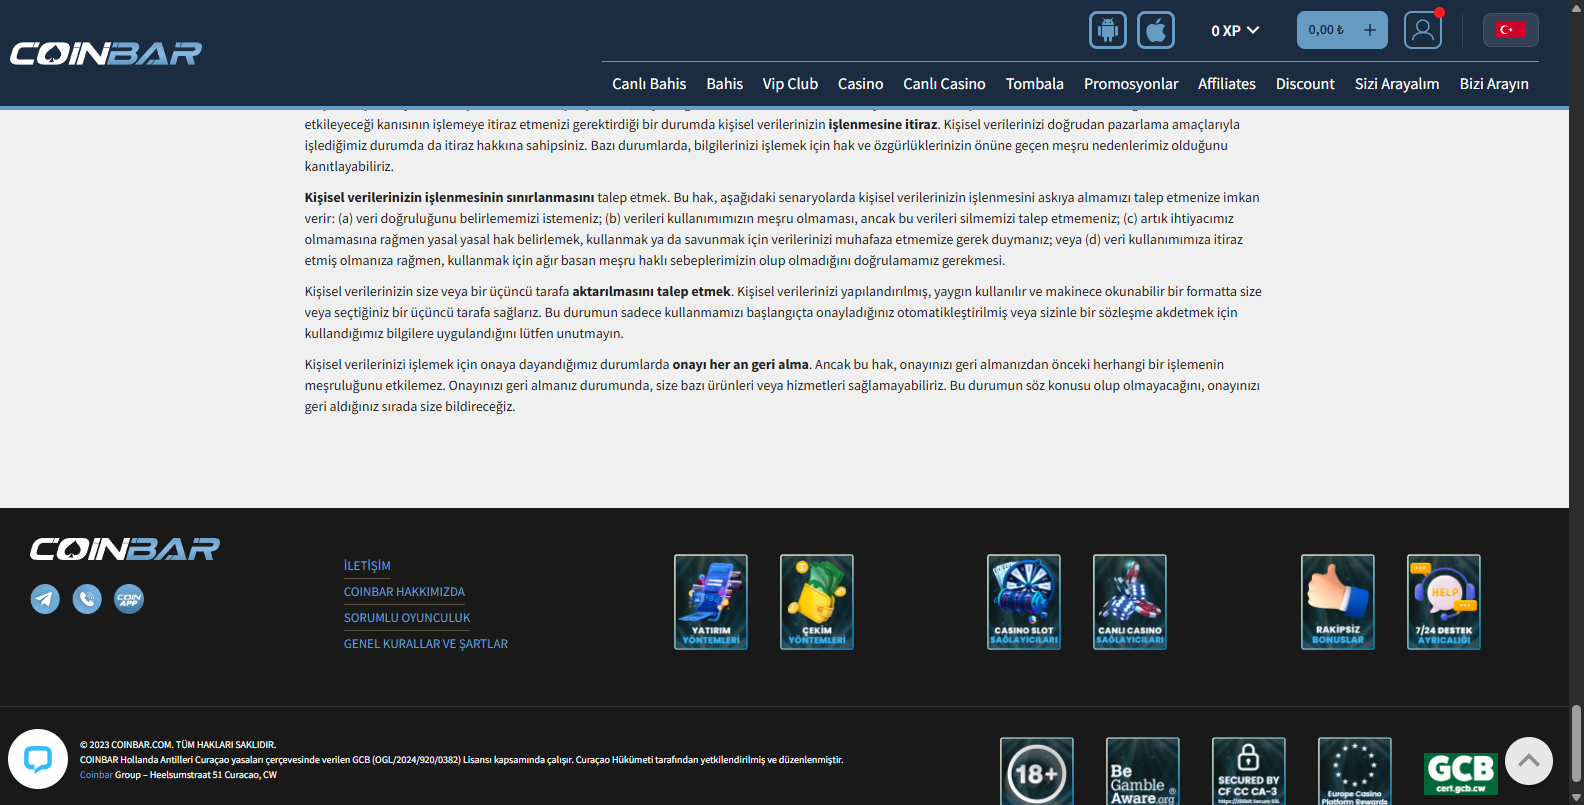Open the Telegram contact icon
Screen dimensions: 1584x805
click(45, 599)
